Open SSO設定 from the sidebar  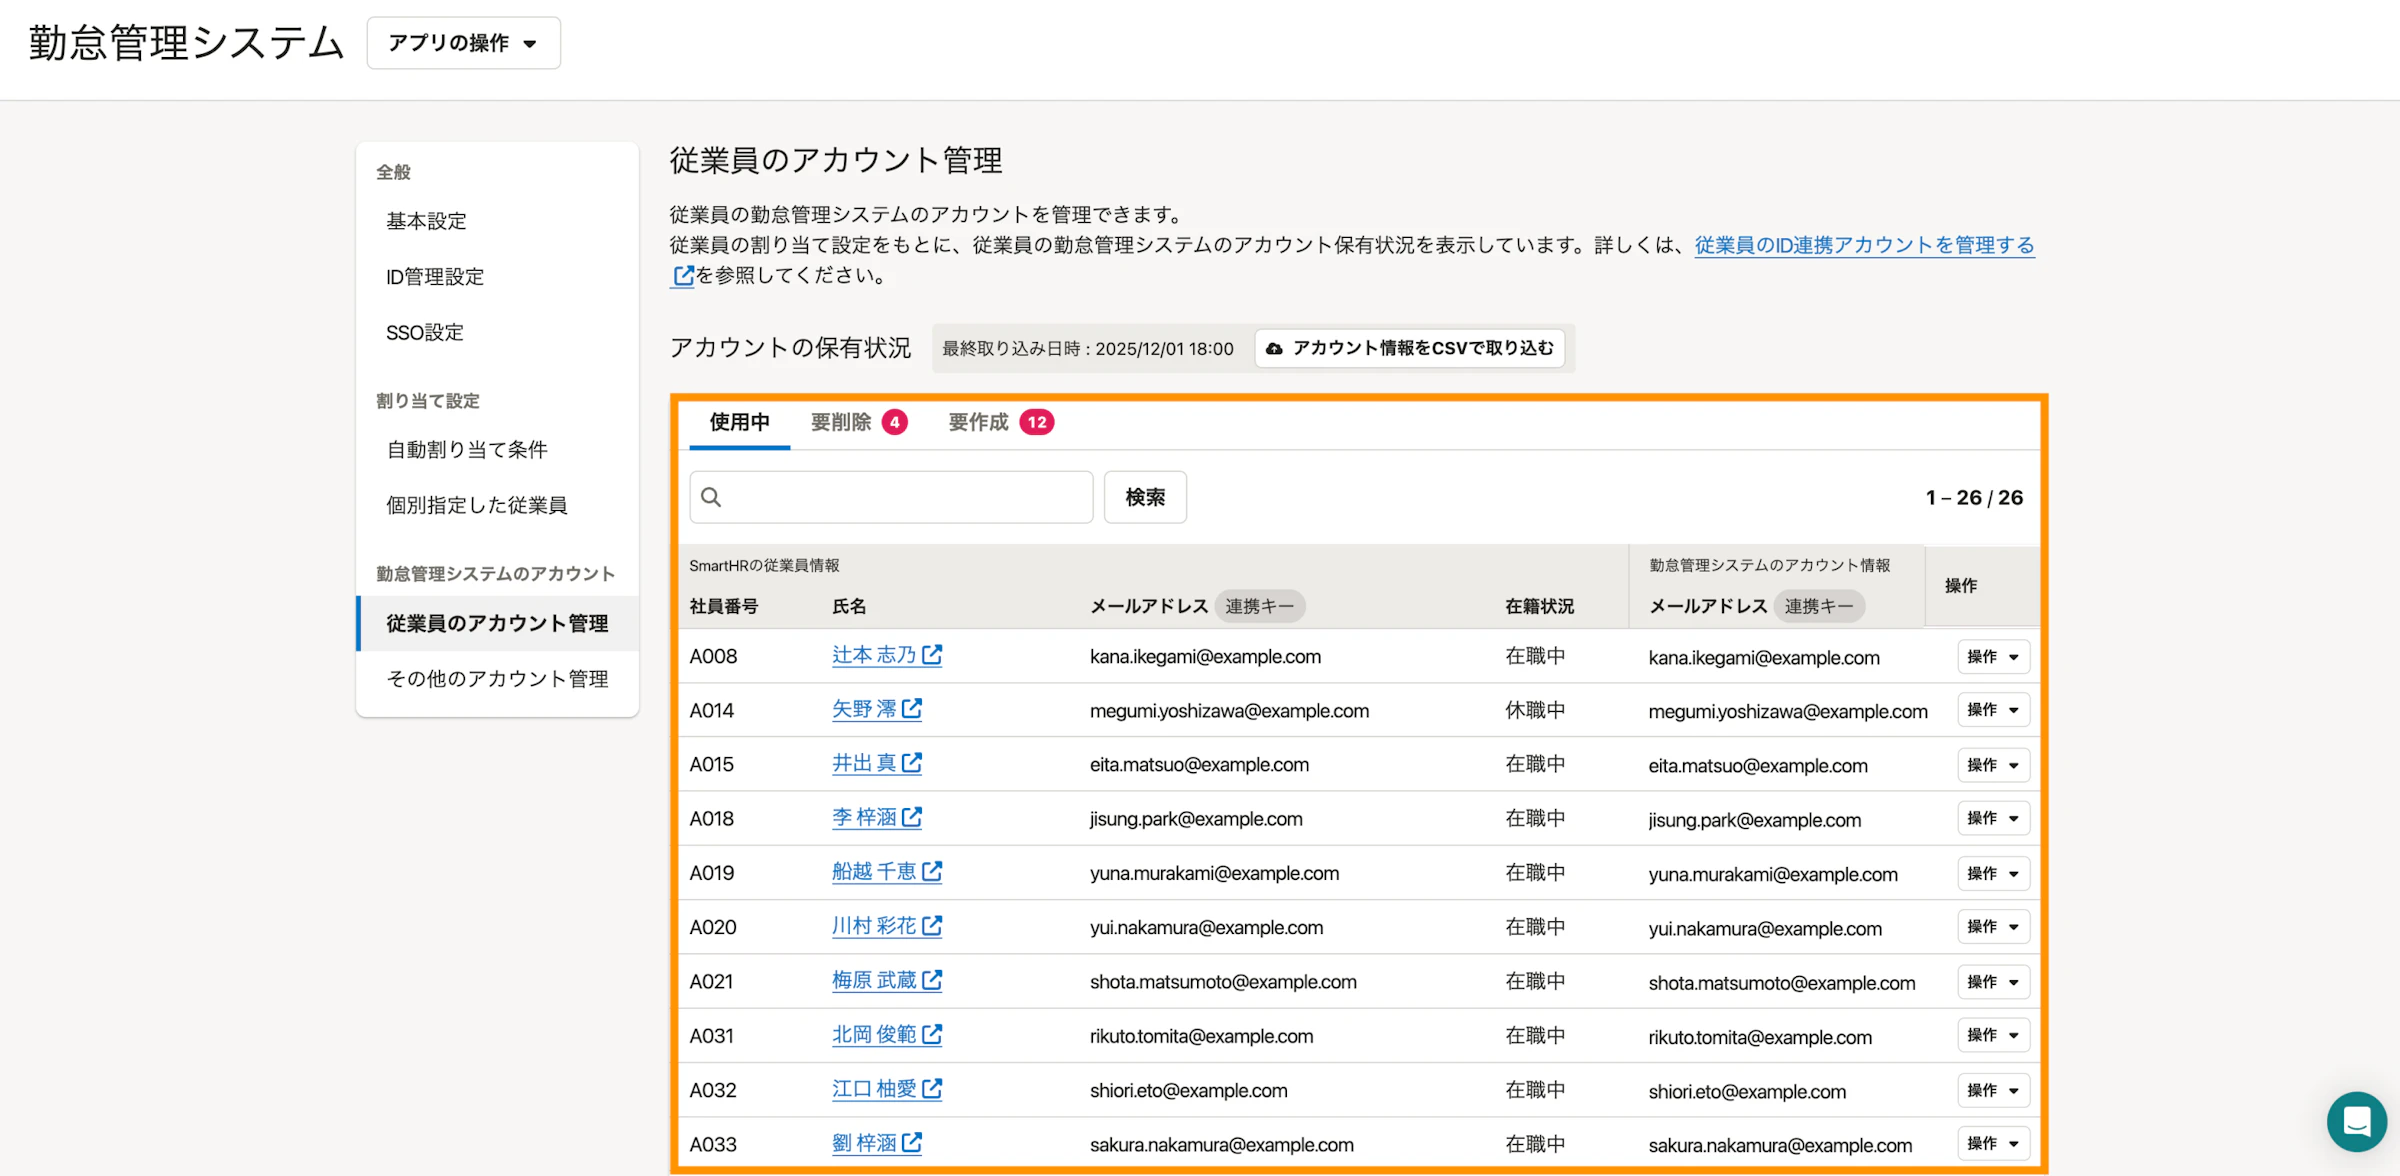point(424,332)
